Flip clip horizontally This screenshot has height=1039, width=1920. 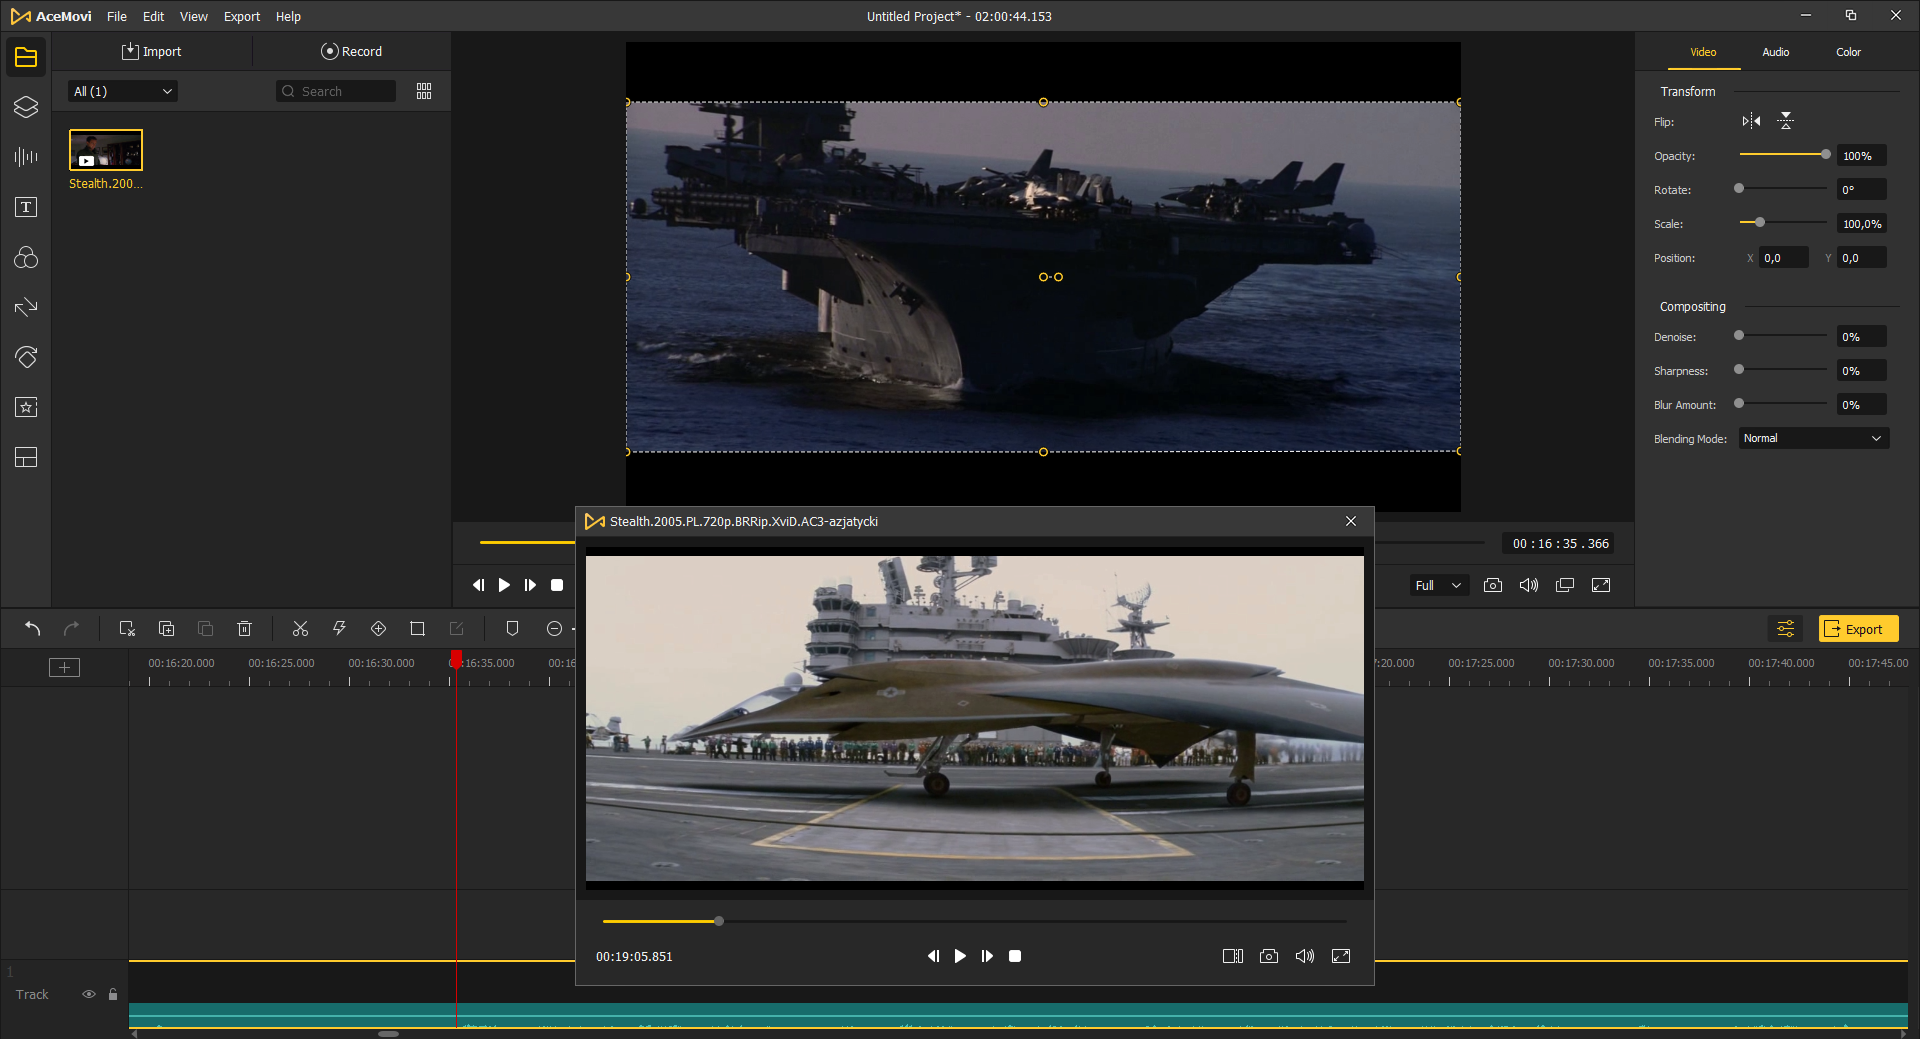(x=1751, y=122)
